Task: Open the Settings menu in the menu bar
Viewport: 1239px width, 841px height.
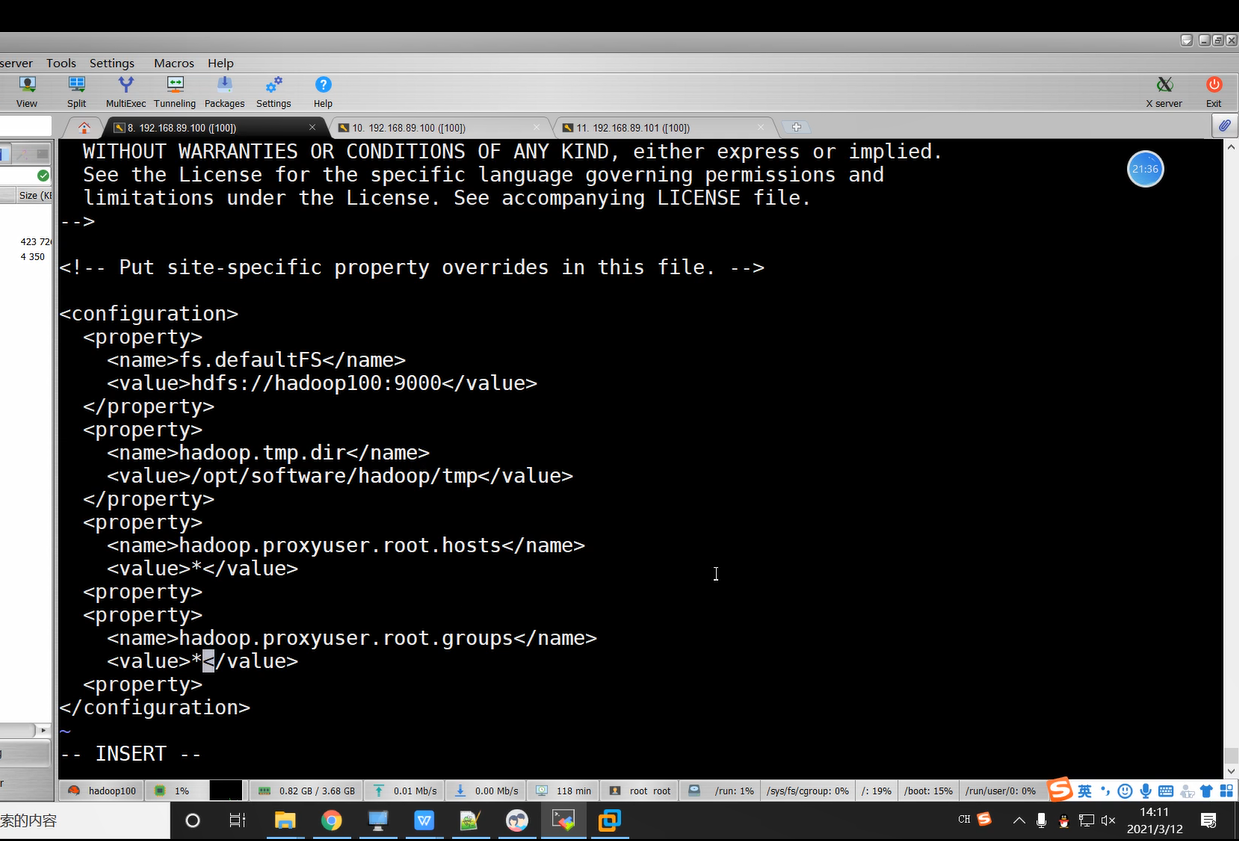Action: (112, 63)
